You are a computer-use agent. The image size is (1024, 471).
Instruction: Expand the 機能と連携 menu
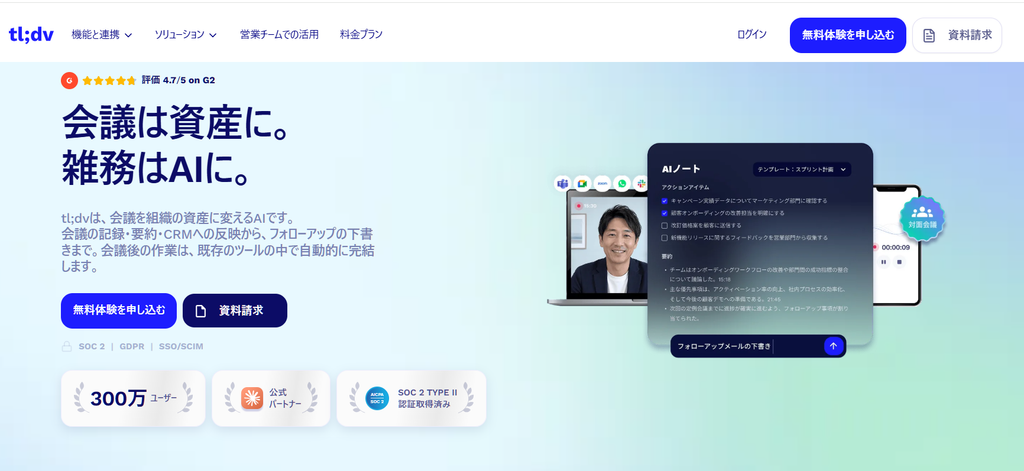(x=102, y=35)
